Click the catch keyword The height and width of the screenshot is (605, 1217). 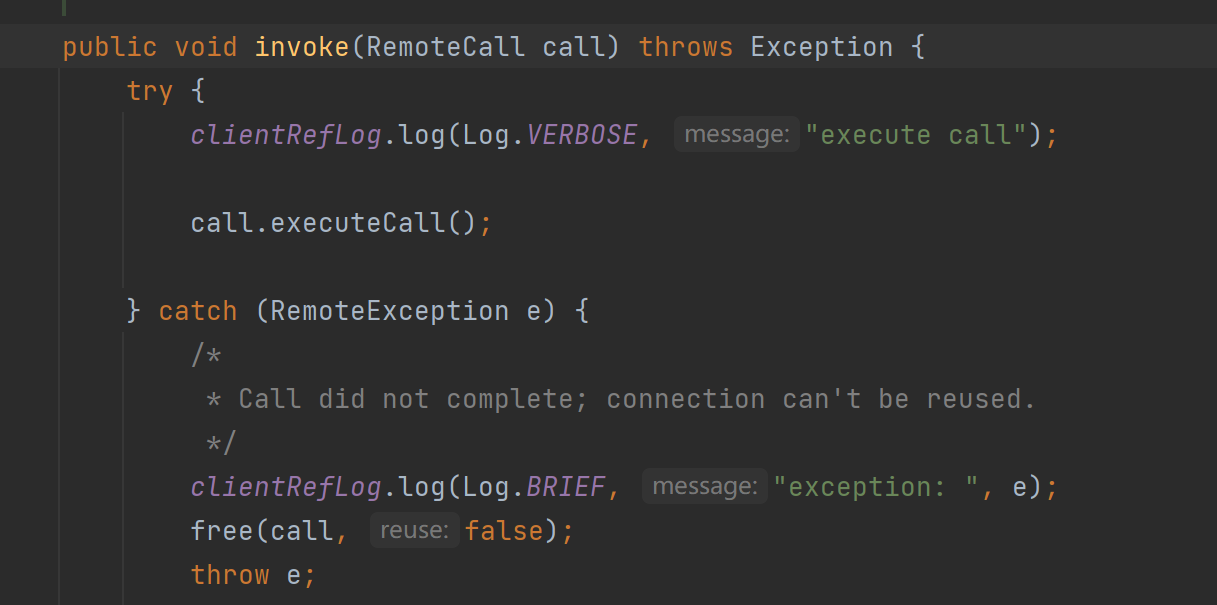(198, 311)
